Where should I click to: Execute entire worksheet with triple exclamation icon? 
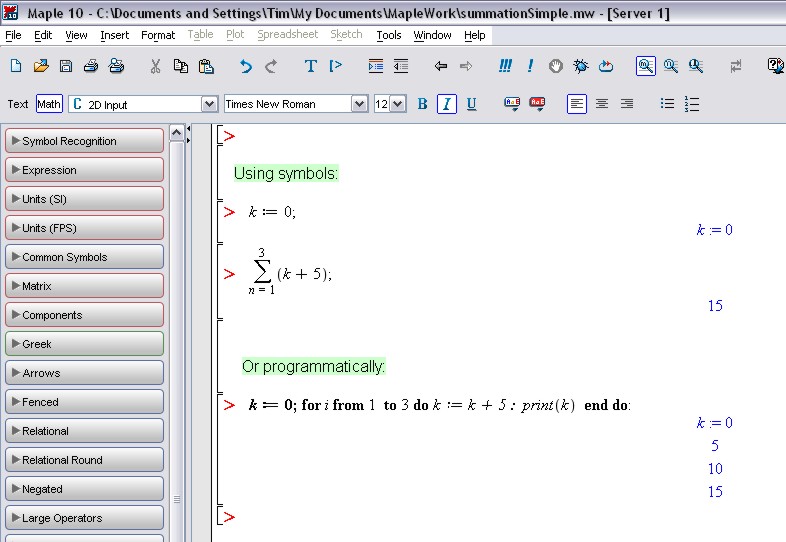click(505, 66)
